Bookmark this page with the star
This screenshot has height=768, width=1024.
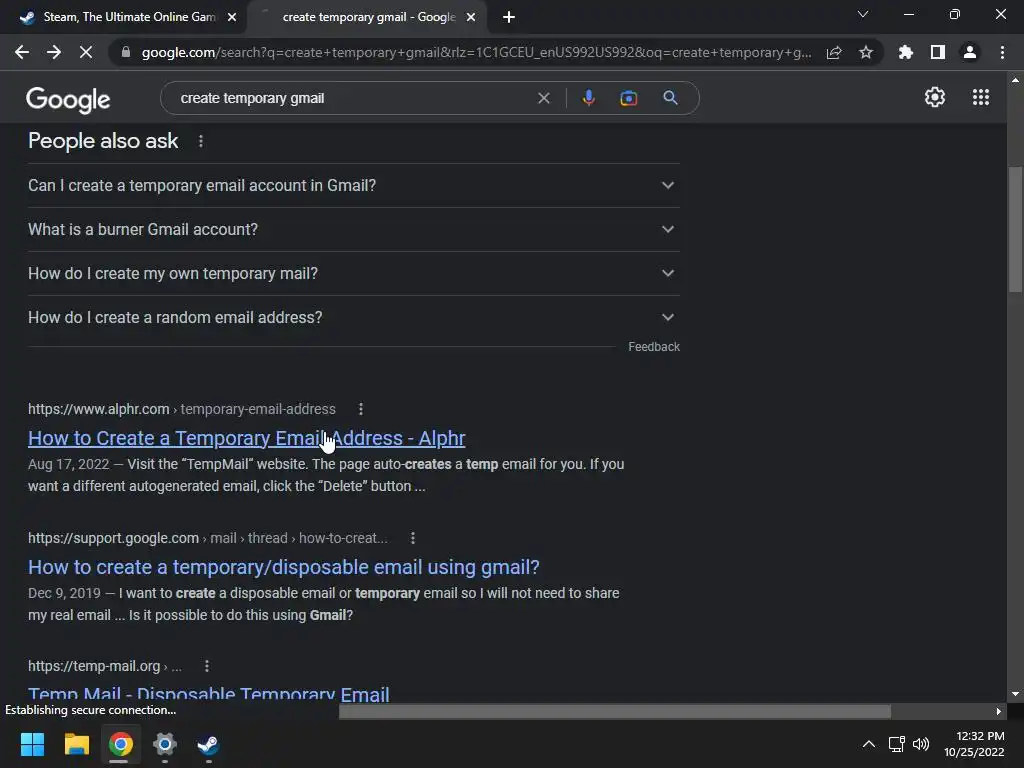click(x=866, y=52)
